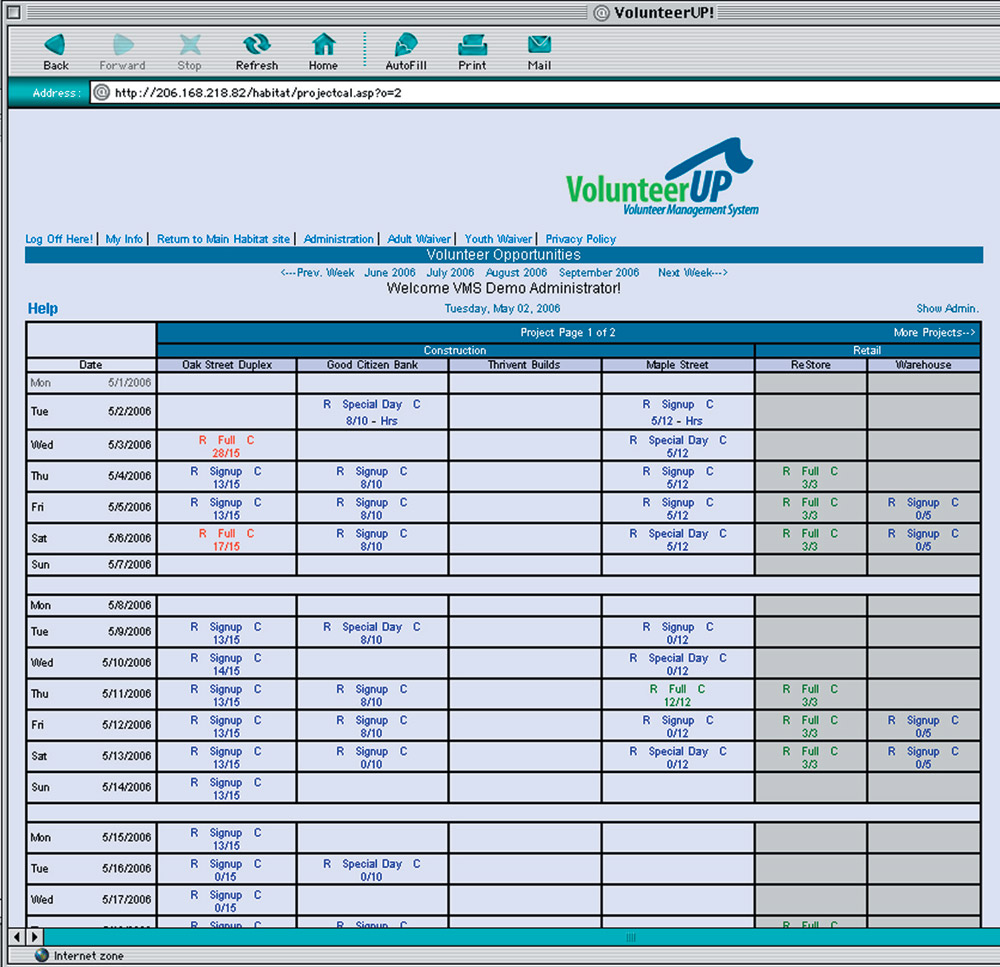
Task: Open the Youth Waiver link
Action: (x=498, y=239)
